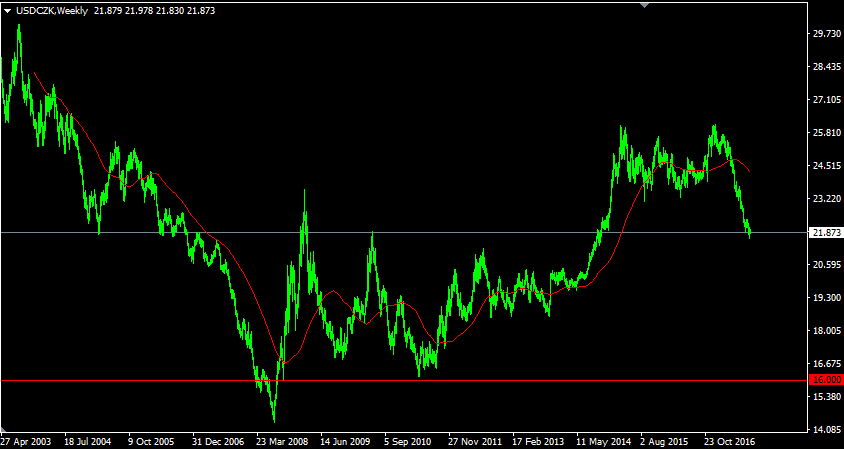The height and width of the screenshot is (449, 844).
Task: Click the 23 Mar 2008 date label
Action: 281,441
